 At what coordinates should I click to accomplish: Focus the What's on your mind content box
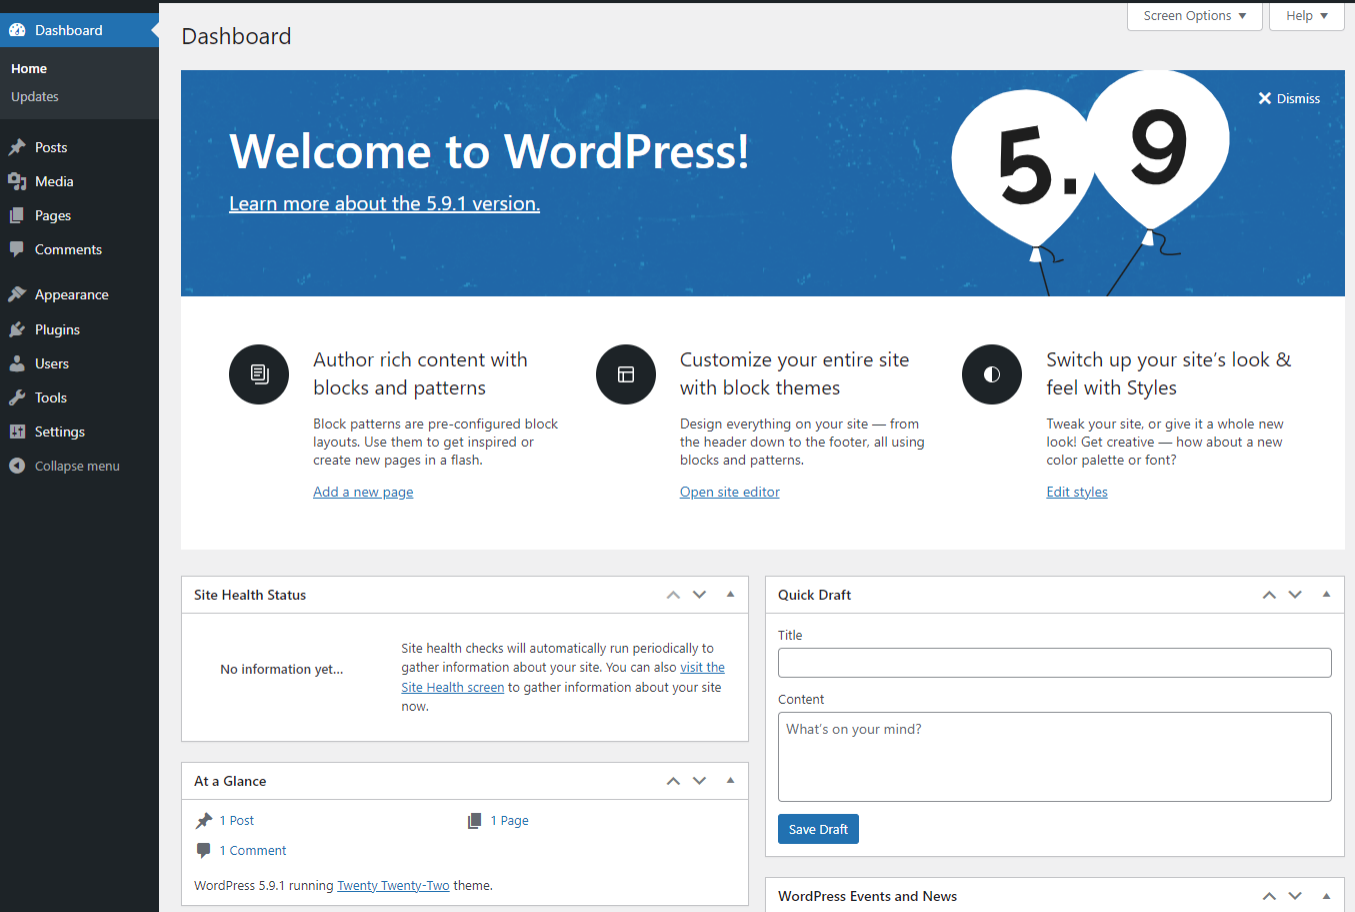tap(1055, 757)
